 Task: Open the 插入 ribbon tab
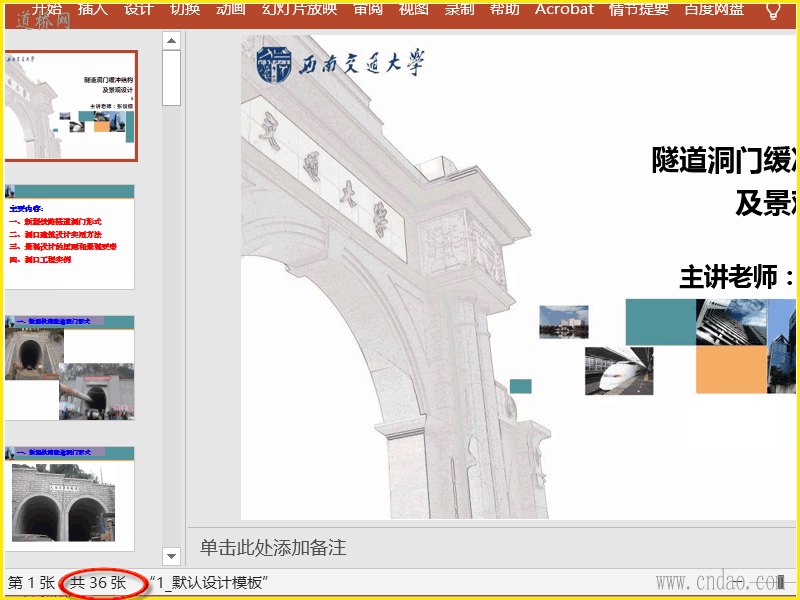coord(93,9)
